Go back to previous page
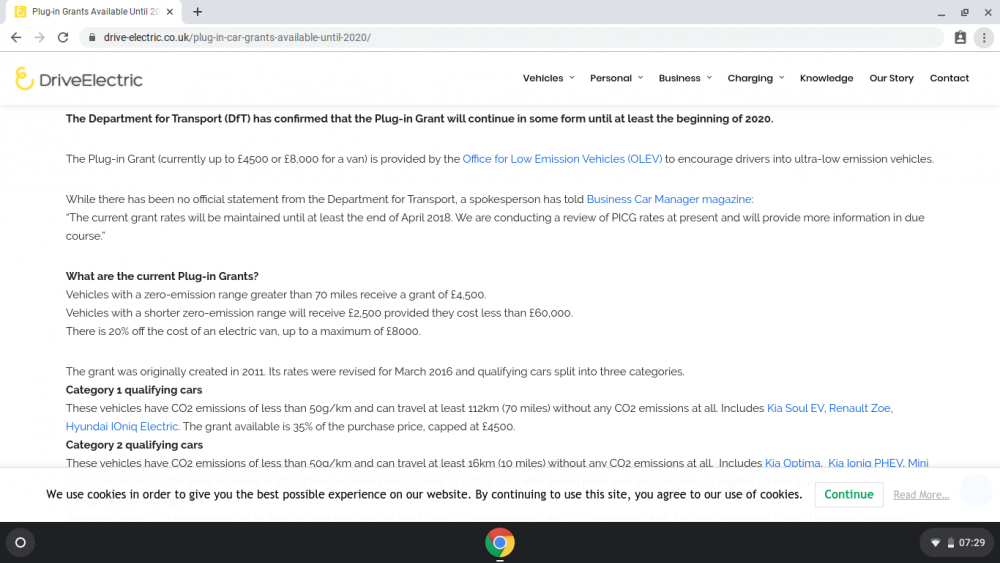This screenshot has width=1000, height=563. click(16, 38)
